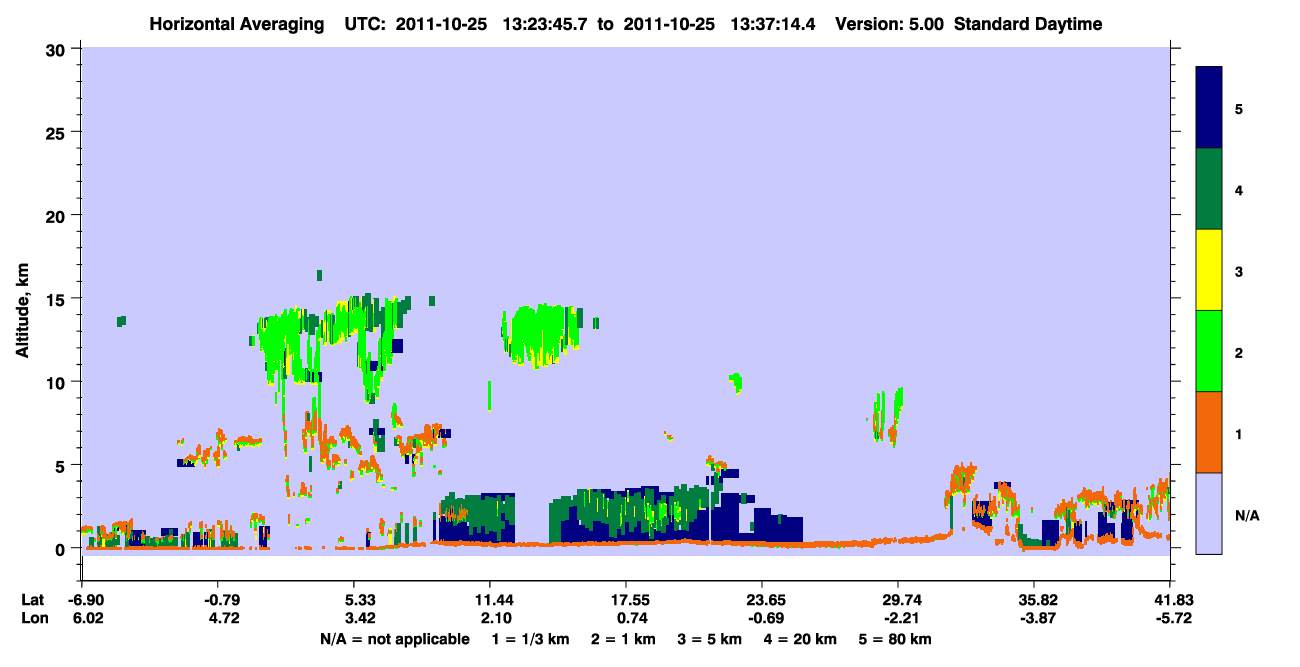
Task: Click the start time '13:23:45.7'
Action: coord(547,24)
